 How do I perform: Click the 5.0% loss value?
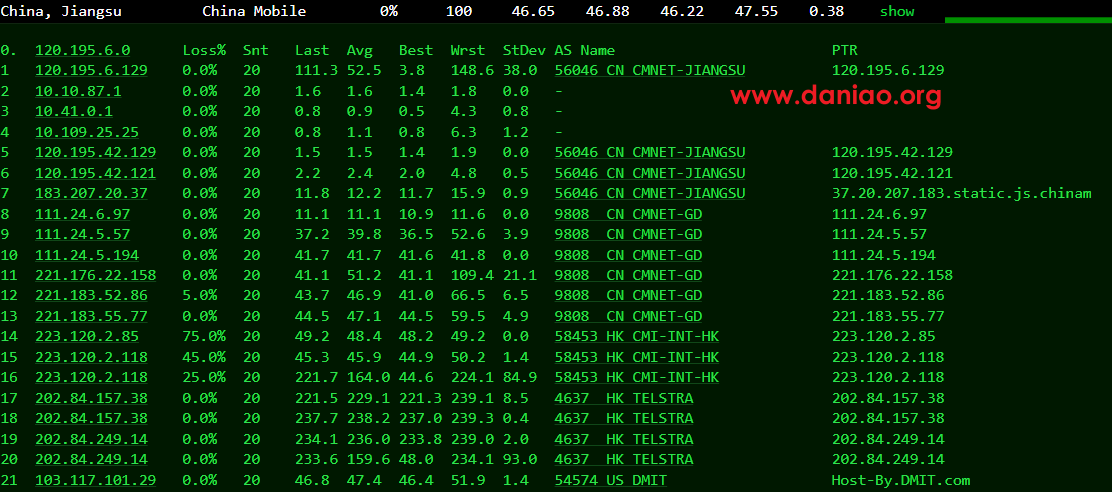(200, 296)
